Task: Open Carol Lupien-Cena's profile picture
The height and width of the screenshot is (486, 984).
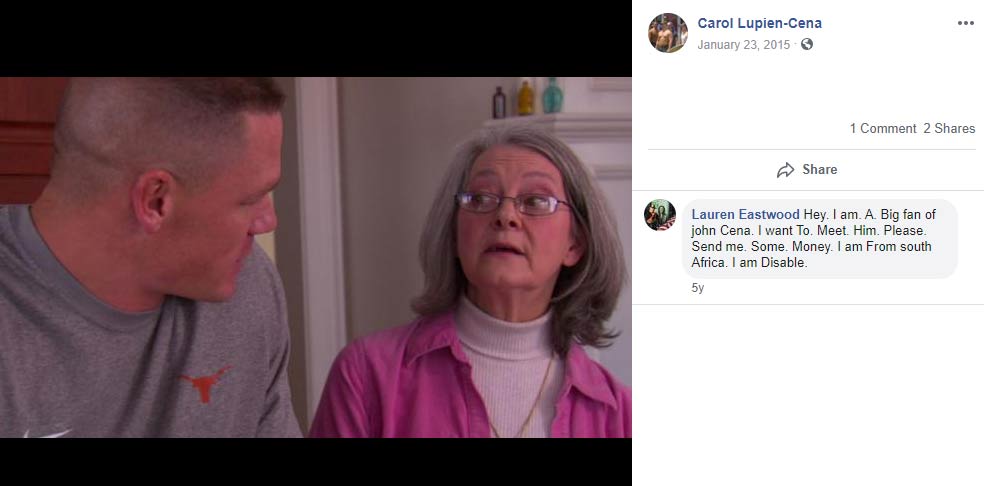Action: tap(668, 33)
